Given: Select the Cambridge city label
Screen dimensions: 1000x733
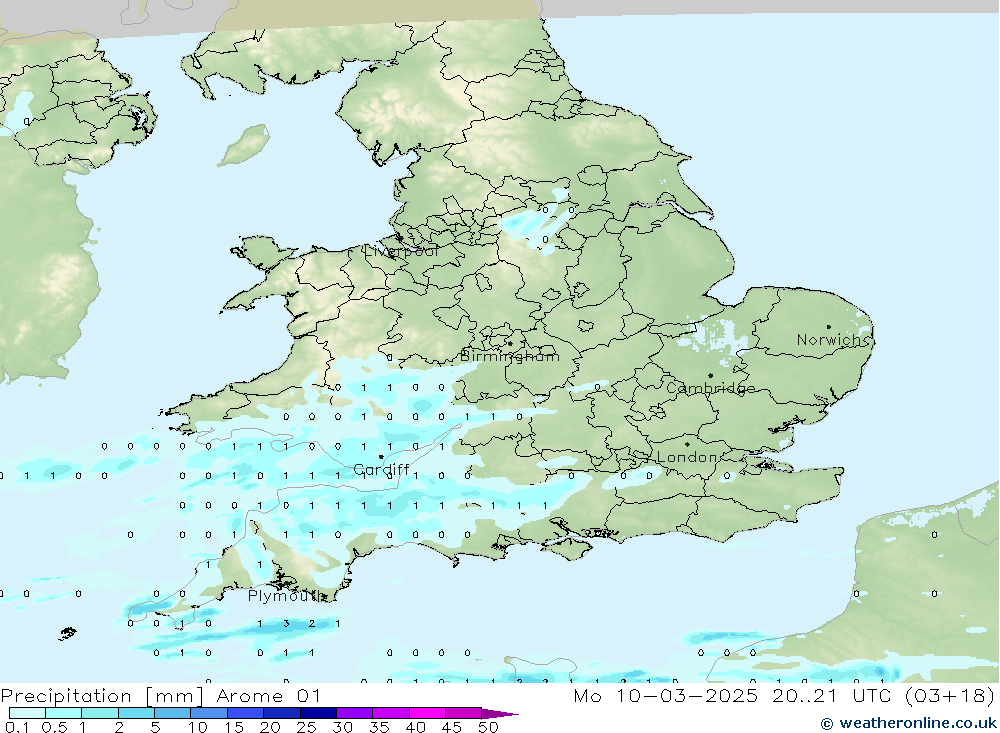Looking at the screenshot, I should tap(710, 388).
